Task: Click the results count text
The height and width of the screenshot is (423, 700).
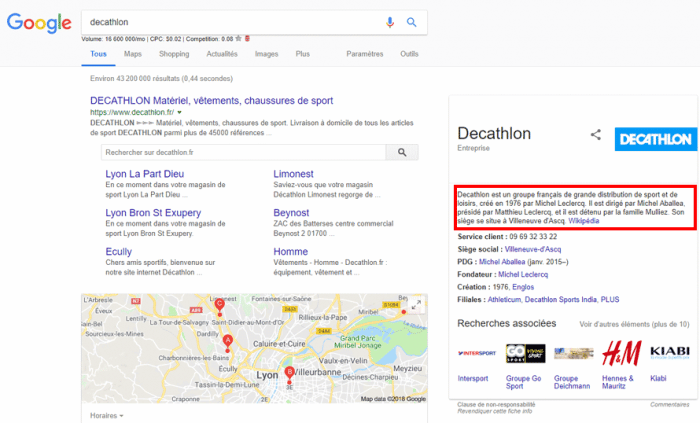Action: coord(161,79)
